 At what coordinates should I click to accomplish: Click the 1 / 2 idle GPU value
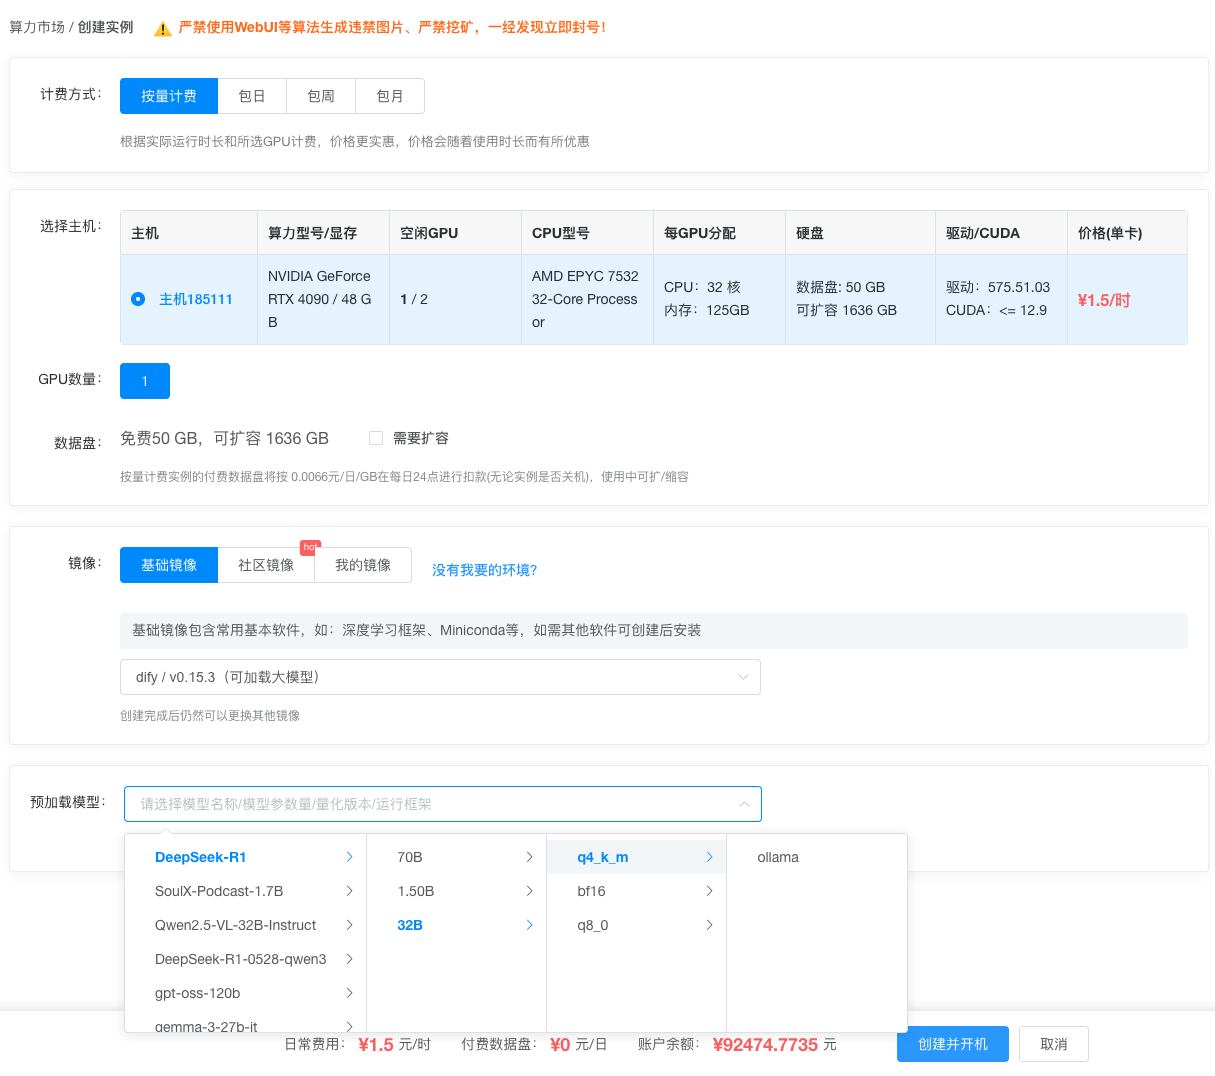(x=414, y=299)
